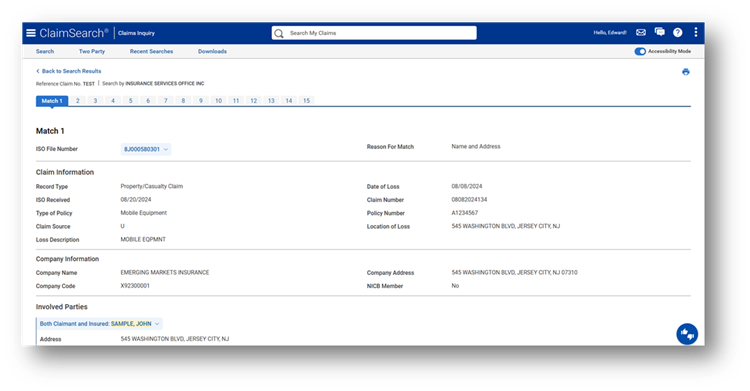Toggle Accessibility Mode switch
Screen dimensions: 750x391
coord(640,51)
